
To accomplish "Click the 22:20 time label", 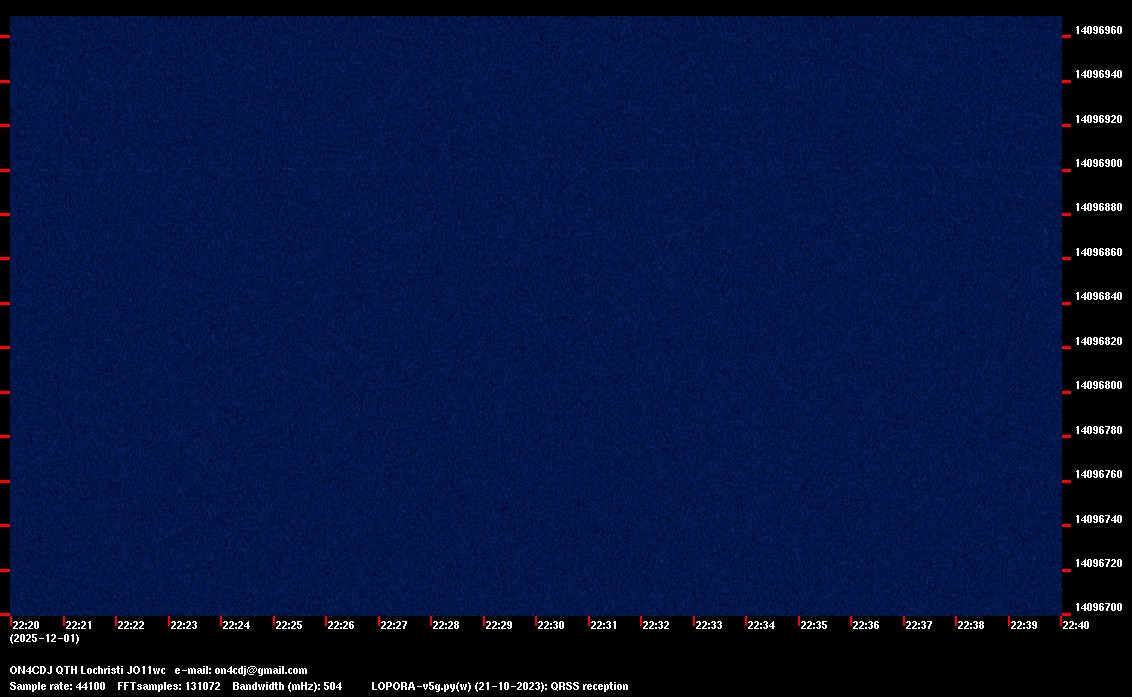I will 26,625.
